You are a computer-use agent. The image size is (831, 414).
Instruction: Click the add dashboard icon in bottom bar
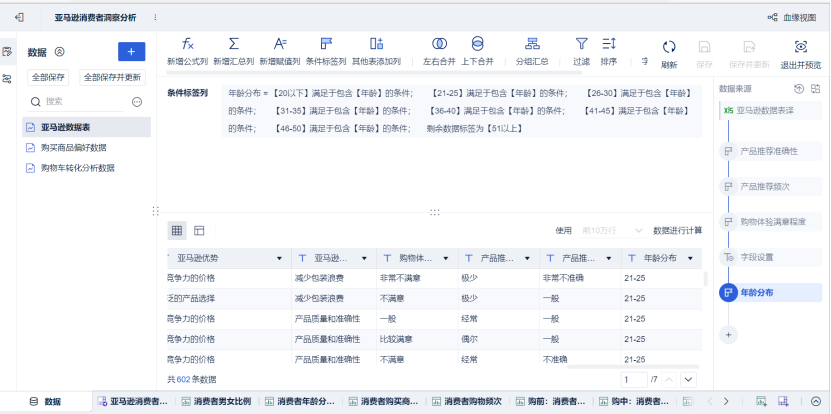point(783,401)
